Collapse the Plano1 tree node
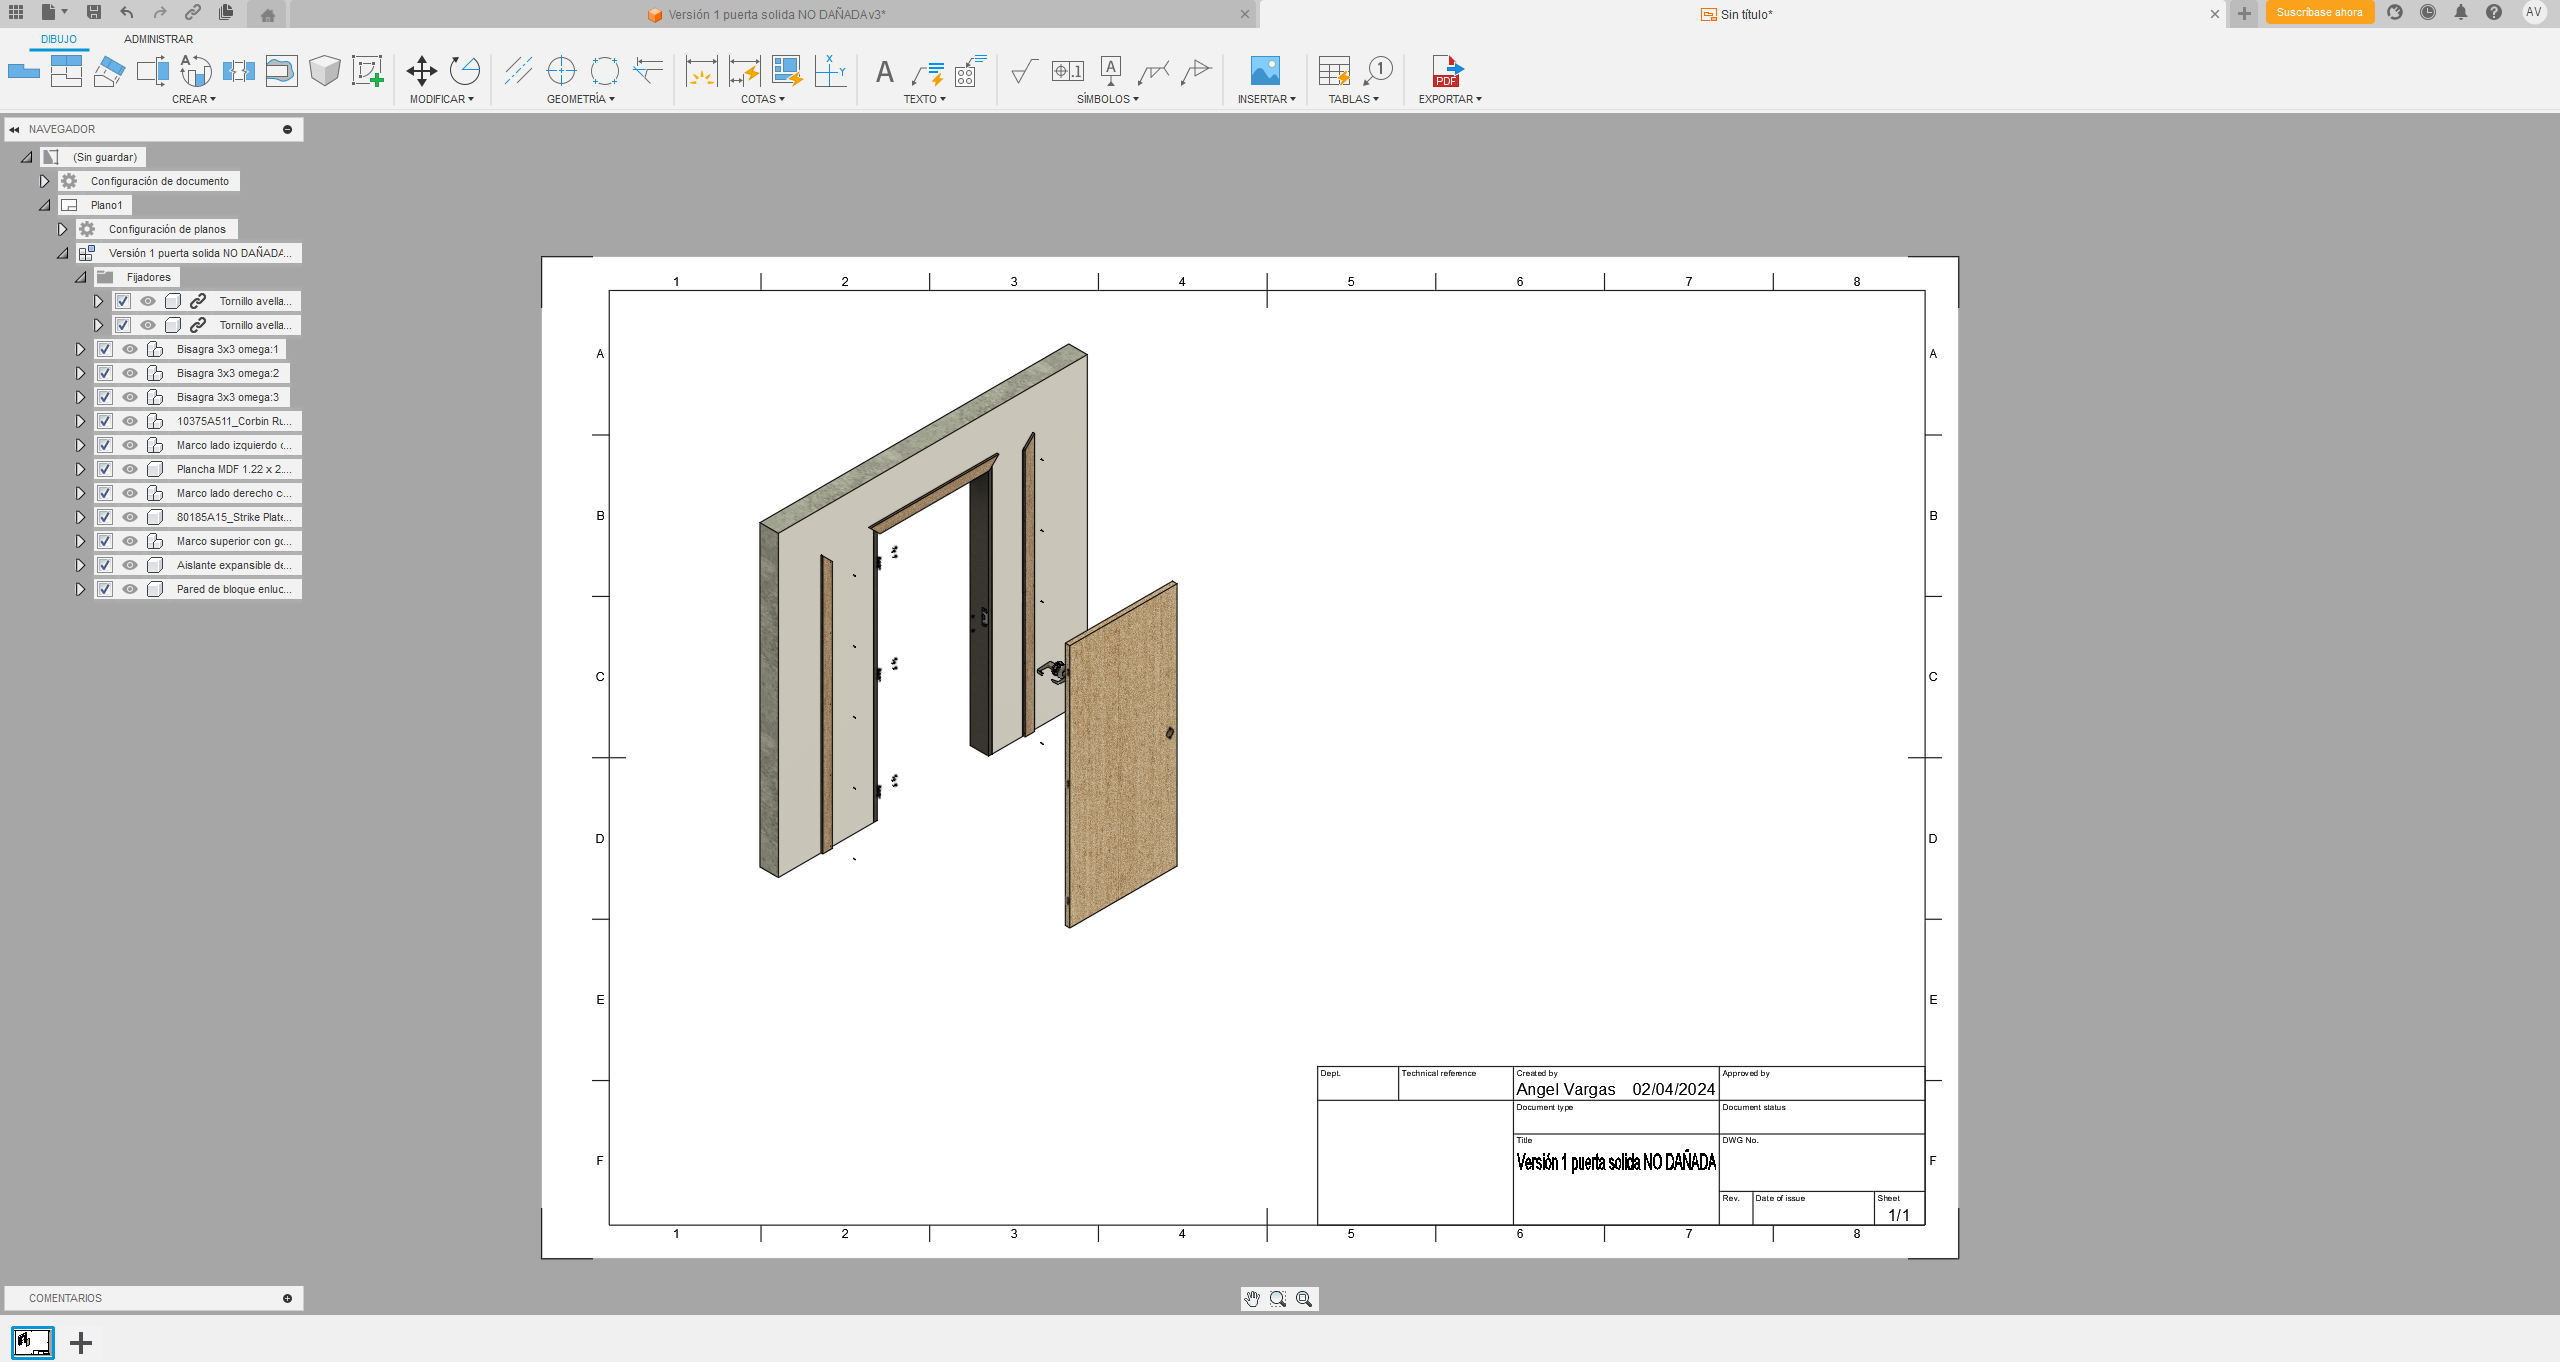This screenshot has height=1362, width=2560. 44,205
